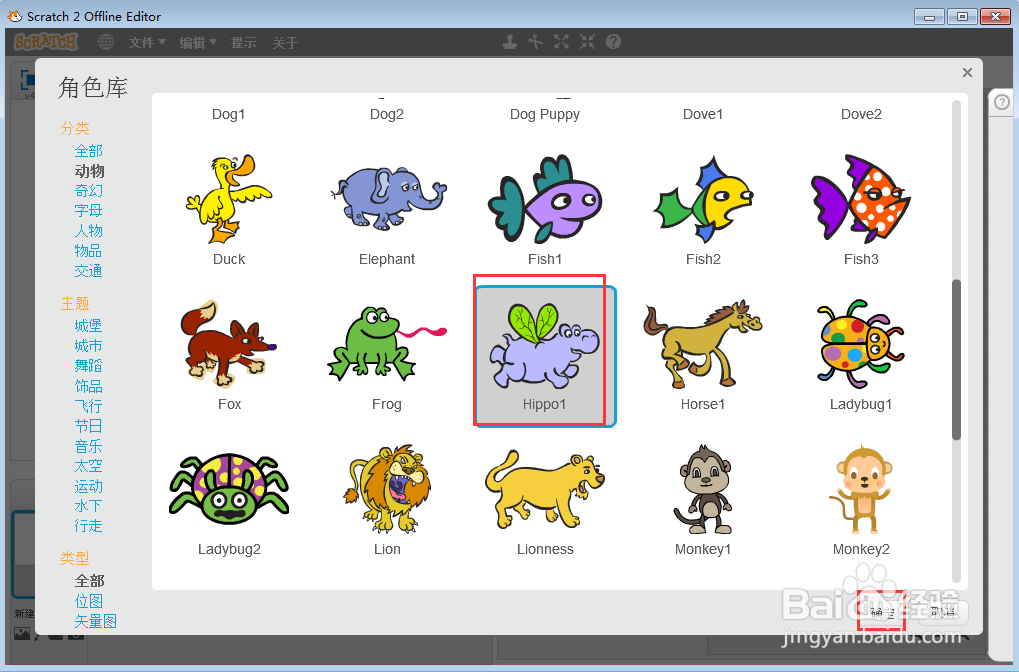This screenshot has height=672, width=1019.
Task: Filter by 节日 theme
Action: tap(88, 426)
